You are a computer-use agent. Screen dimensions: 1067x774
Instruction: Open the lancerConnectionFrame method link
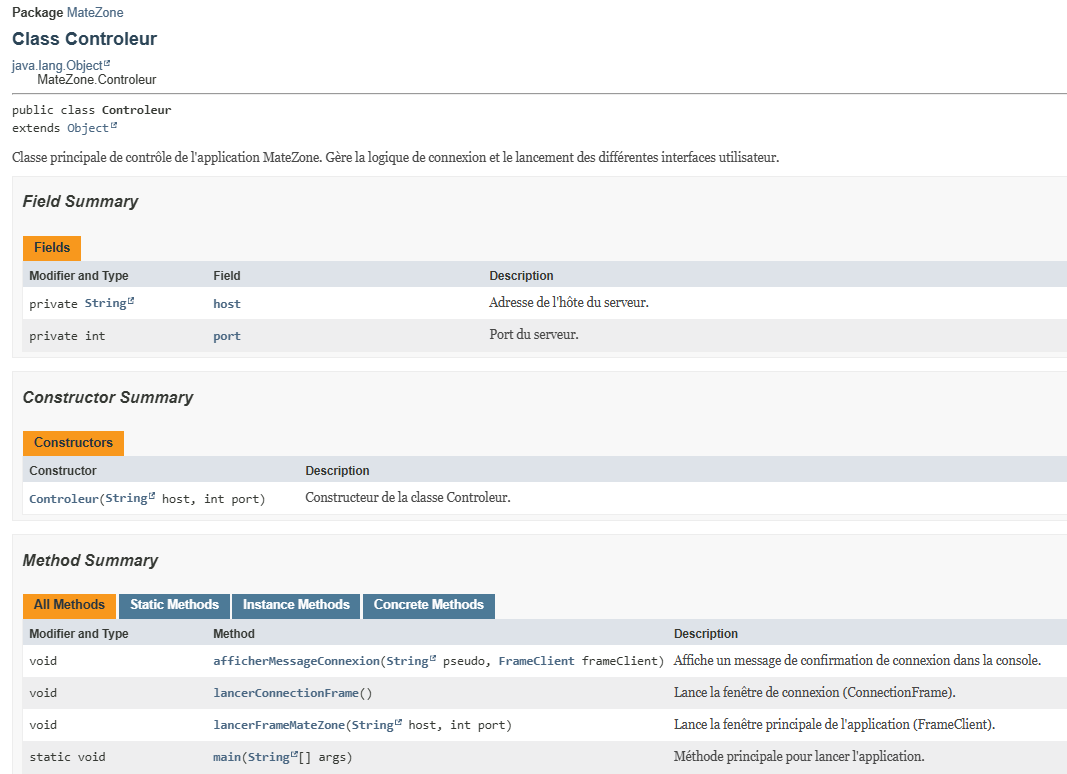(285, 693)
